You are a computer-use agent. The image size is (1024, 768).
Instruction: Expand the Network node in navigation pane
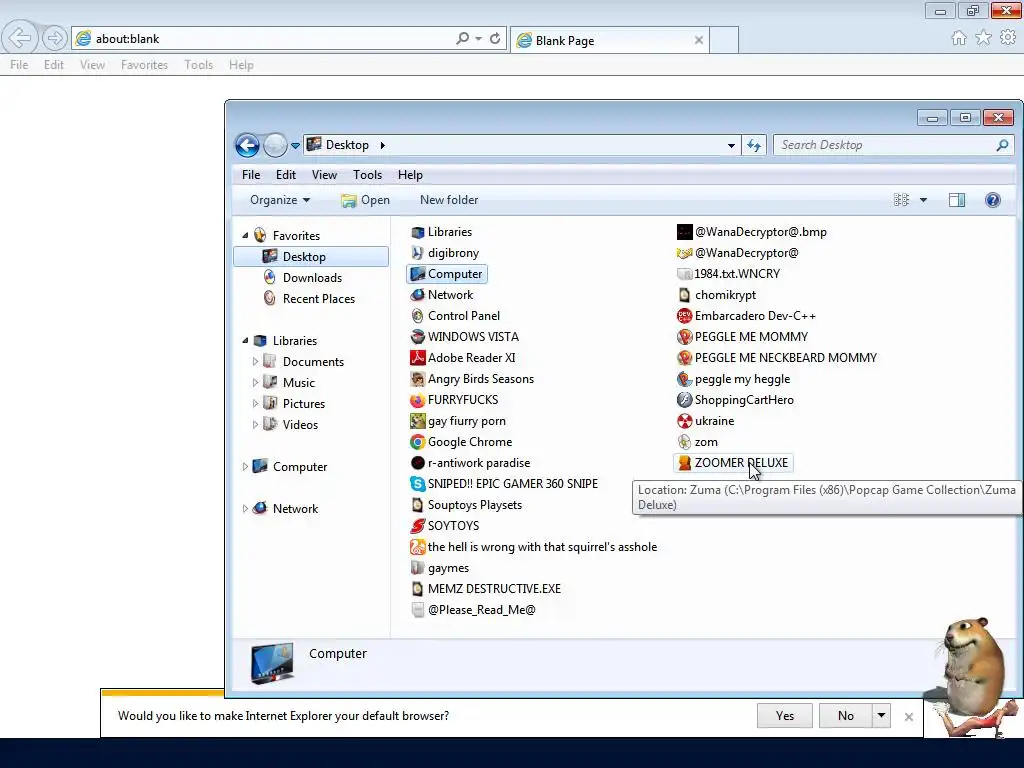coord(246,508)
